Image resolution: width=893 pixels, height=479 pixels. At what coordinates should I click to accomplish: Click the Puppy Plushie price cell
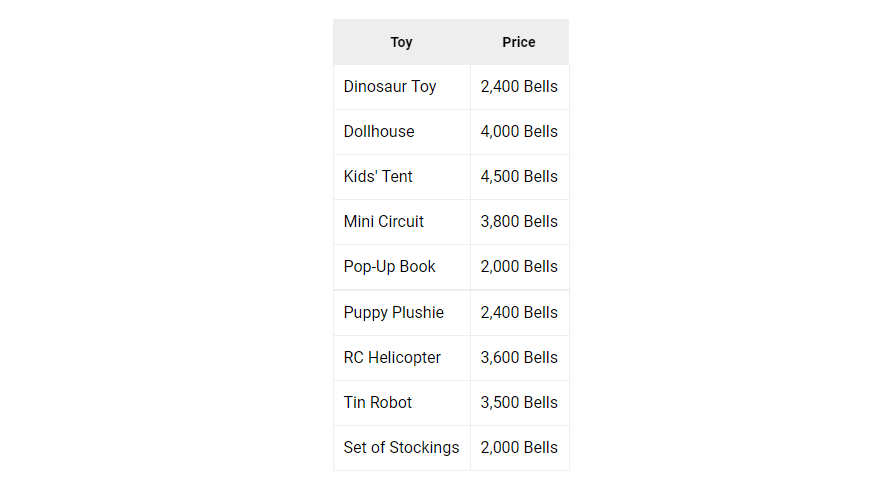(x=519, y=313)
